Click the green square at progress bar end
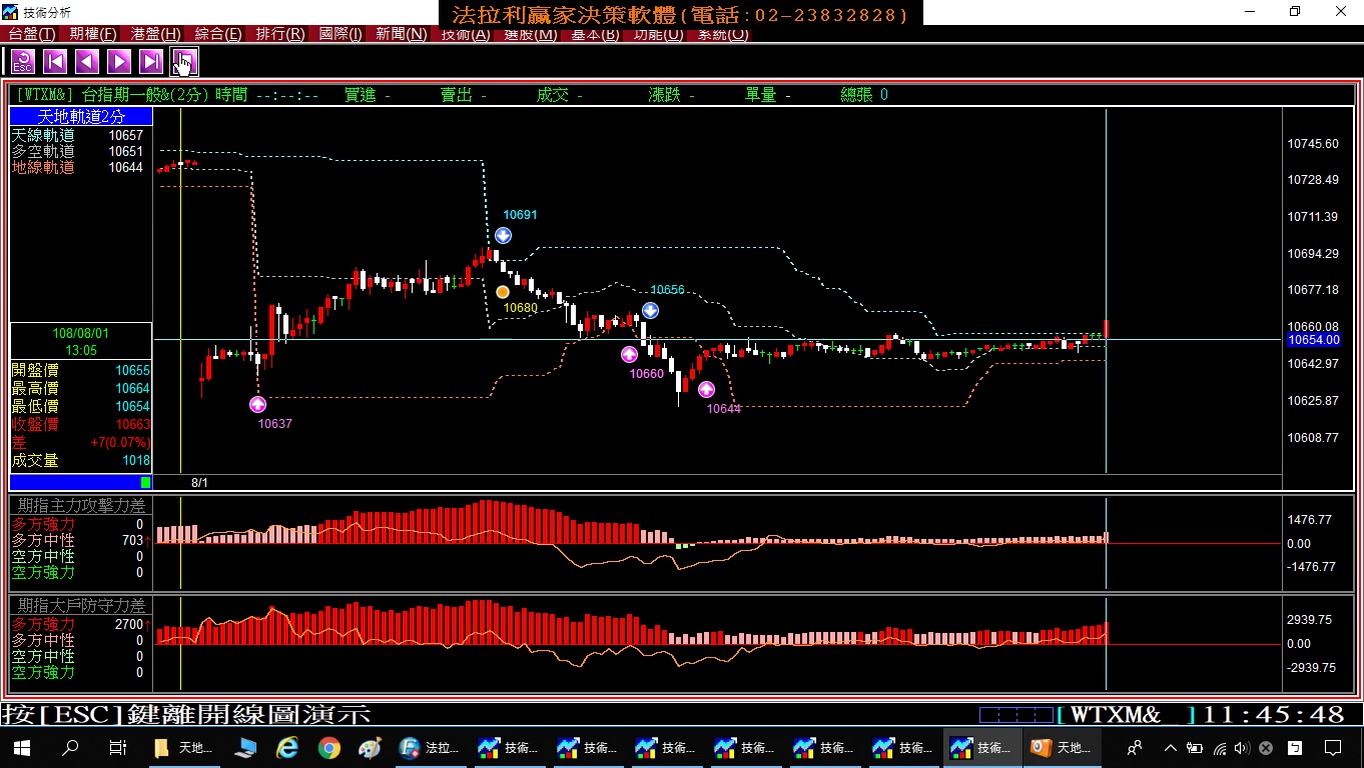The height and width of the screenshot is (768, 1364). click(146, 482)
